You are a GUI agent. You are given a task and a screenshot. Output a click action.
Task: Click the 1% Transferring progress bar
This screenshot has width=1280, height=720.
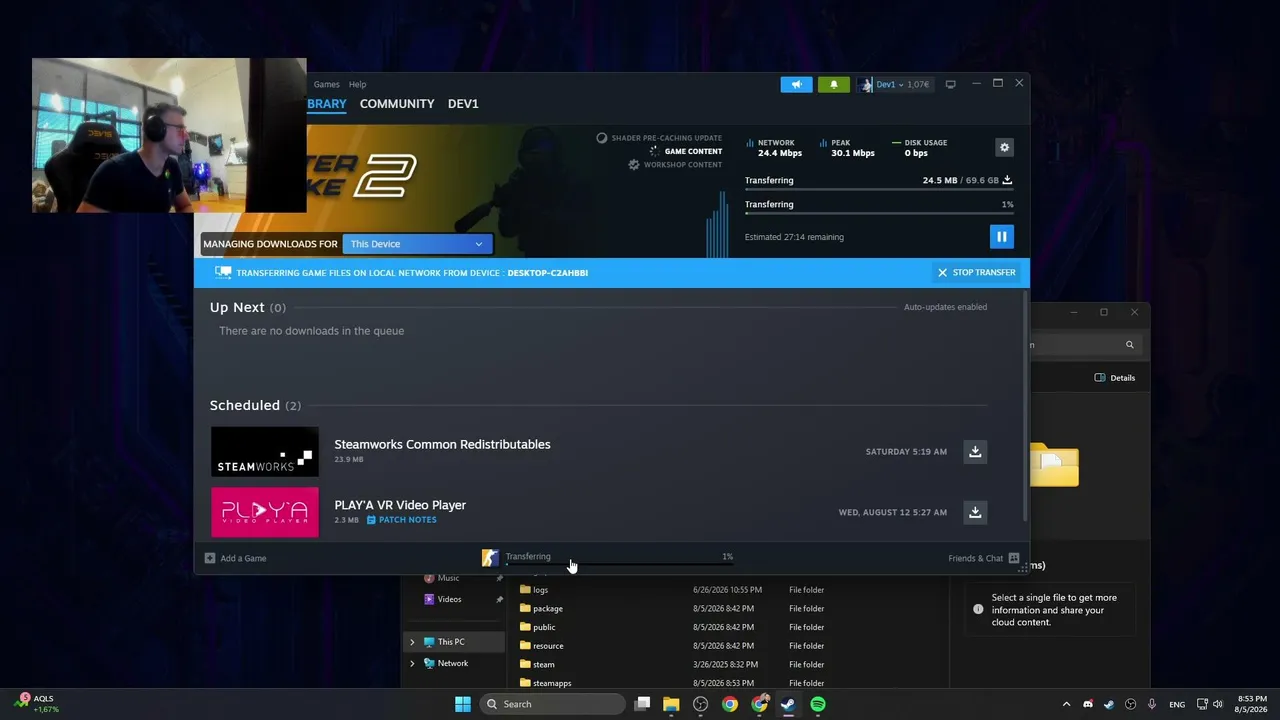point(879,213)
